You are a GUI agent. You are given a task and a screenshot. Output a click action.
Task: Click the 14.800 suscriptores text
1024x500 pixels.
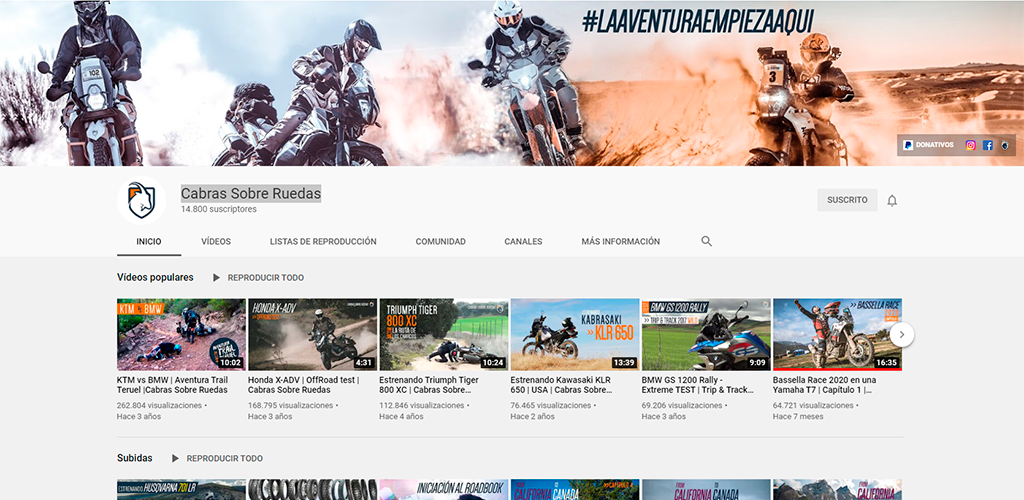click(x=219, y=210)
